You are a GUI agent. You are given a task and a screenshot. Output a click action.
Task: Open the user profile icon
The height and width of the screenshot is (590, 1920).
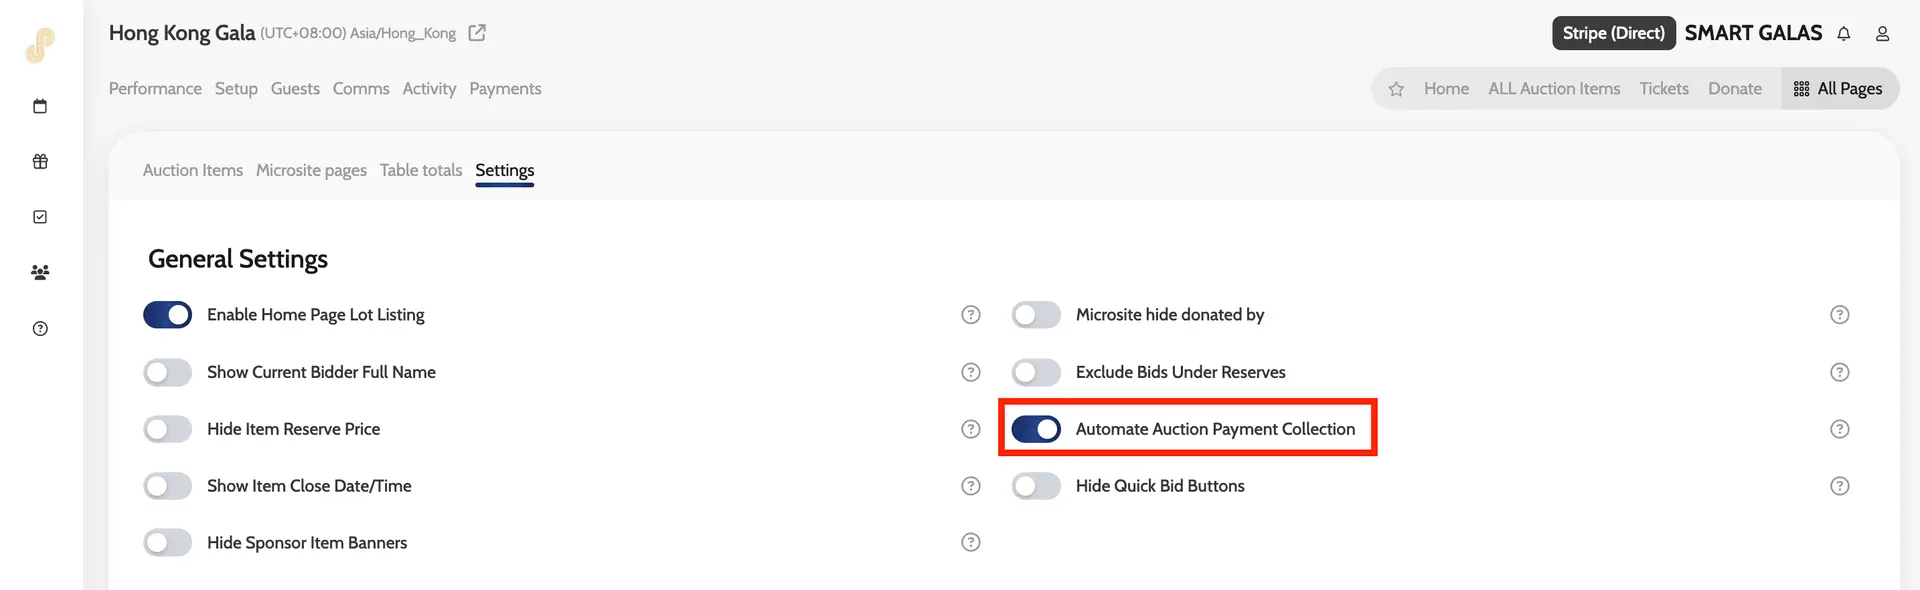1882,34
